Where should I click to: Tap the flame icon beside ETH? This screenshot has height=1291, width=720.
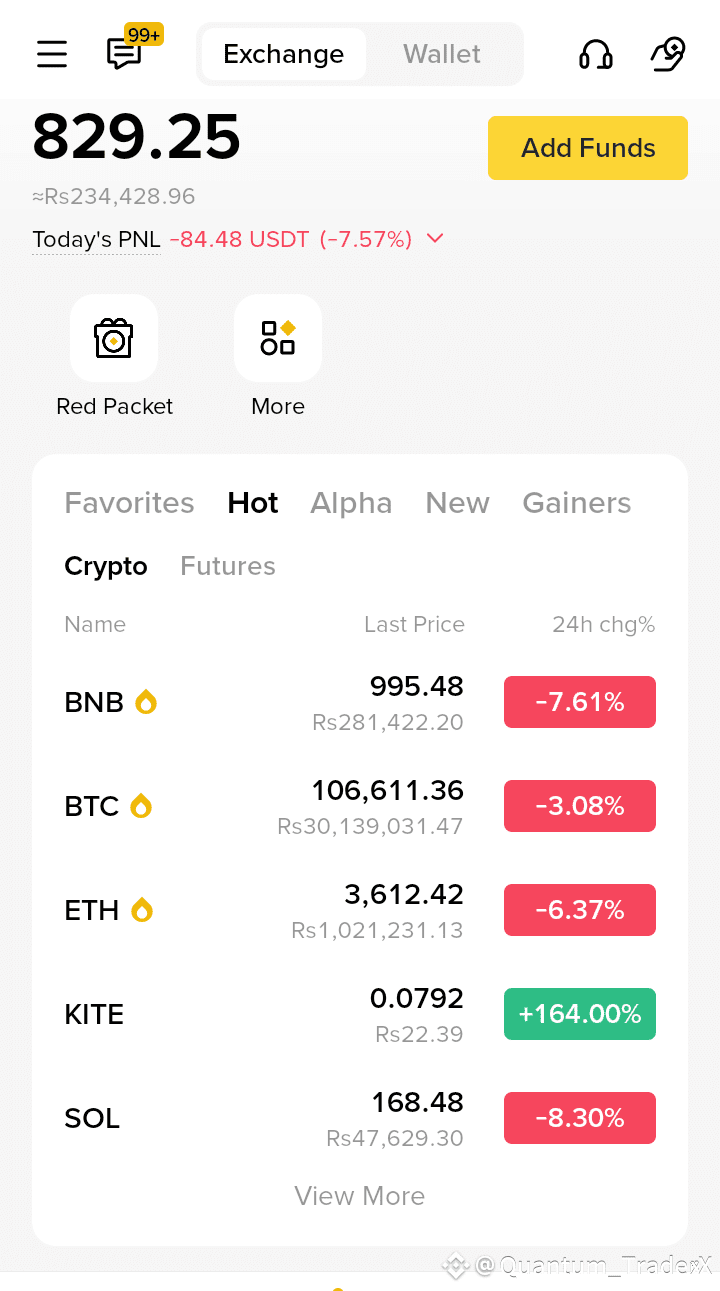click(142, 910)
